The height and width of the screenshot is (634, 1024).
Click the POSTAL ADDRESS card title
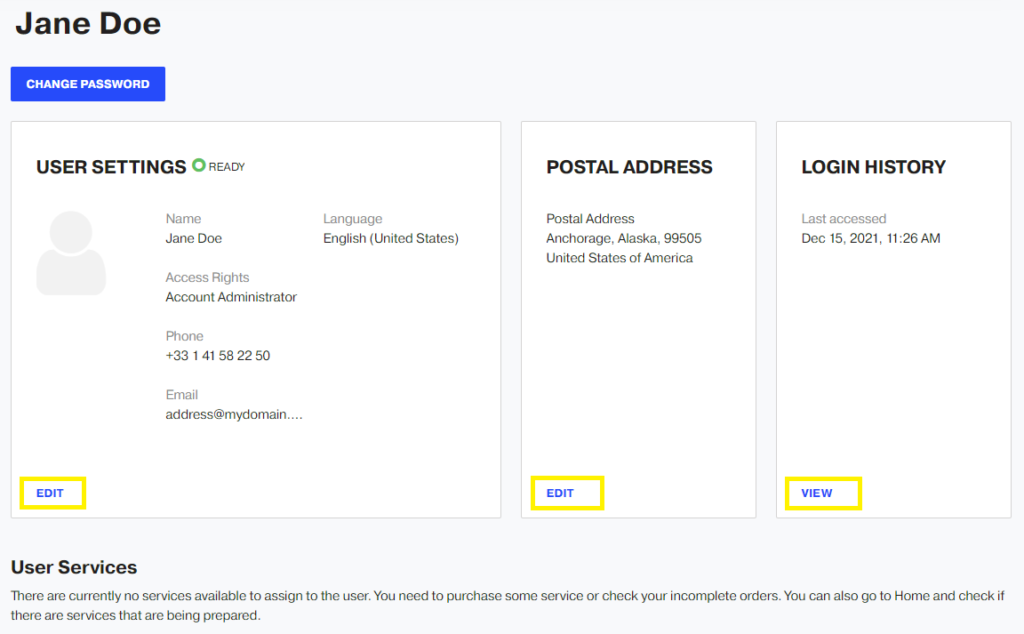pos(629,167)
